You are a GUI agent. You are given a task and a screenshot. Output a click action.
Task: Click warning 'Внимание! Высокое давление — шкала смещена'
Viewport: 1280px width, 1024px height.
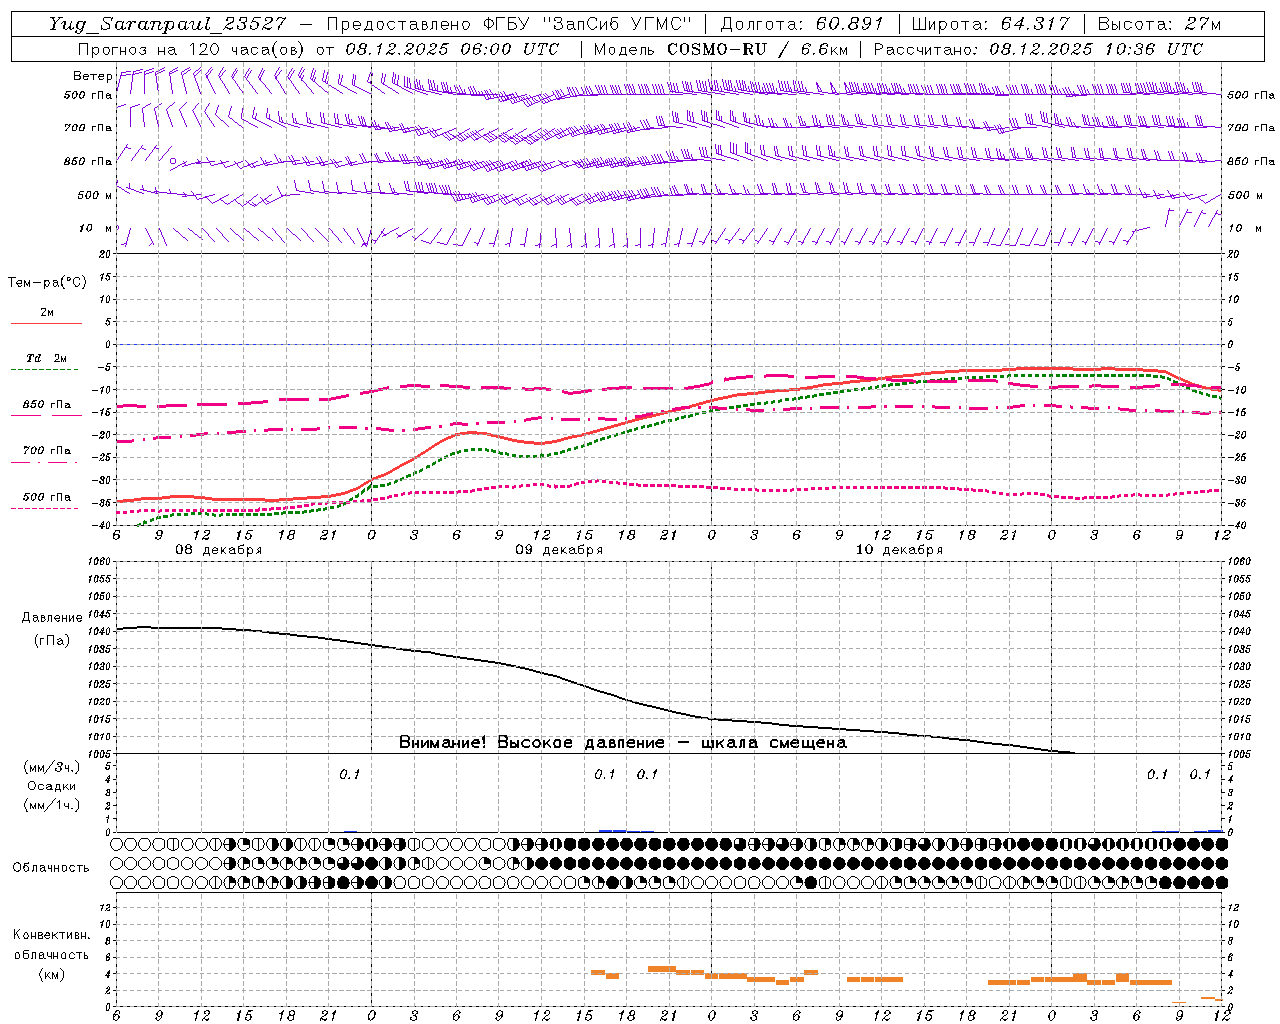click(622, 743)
